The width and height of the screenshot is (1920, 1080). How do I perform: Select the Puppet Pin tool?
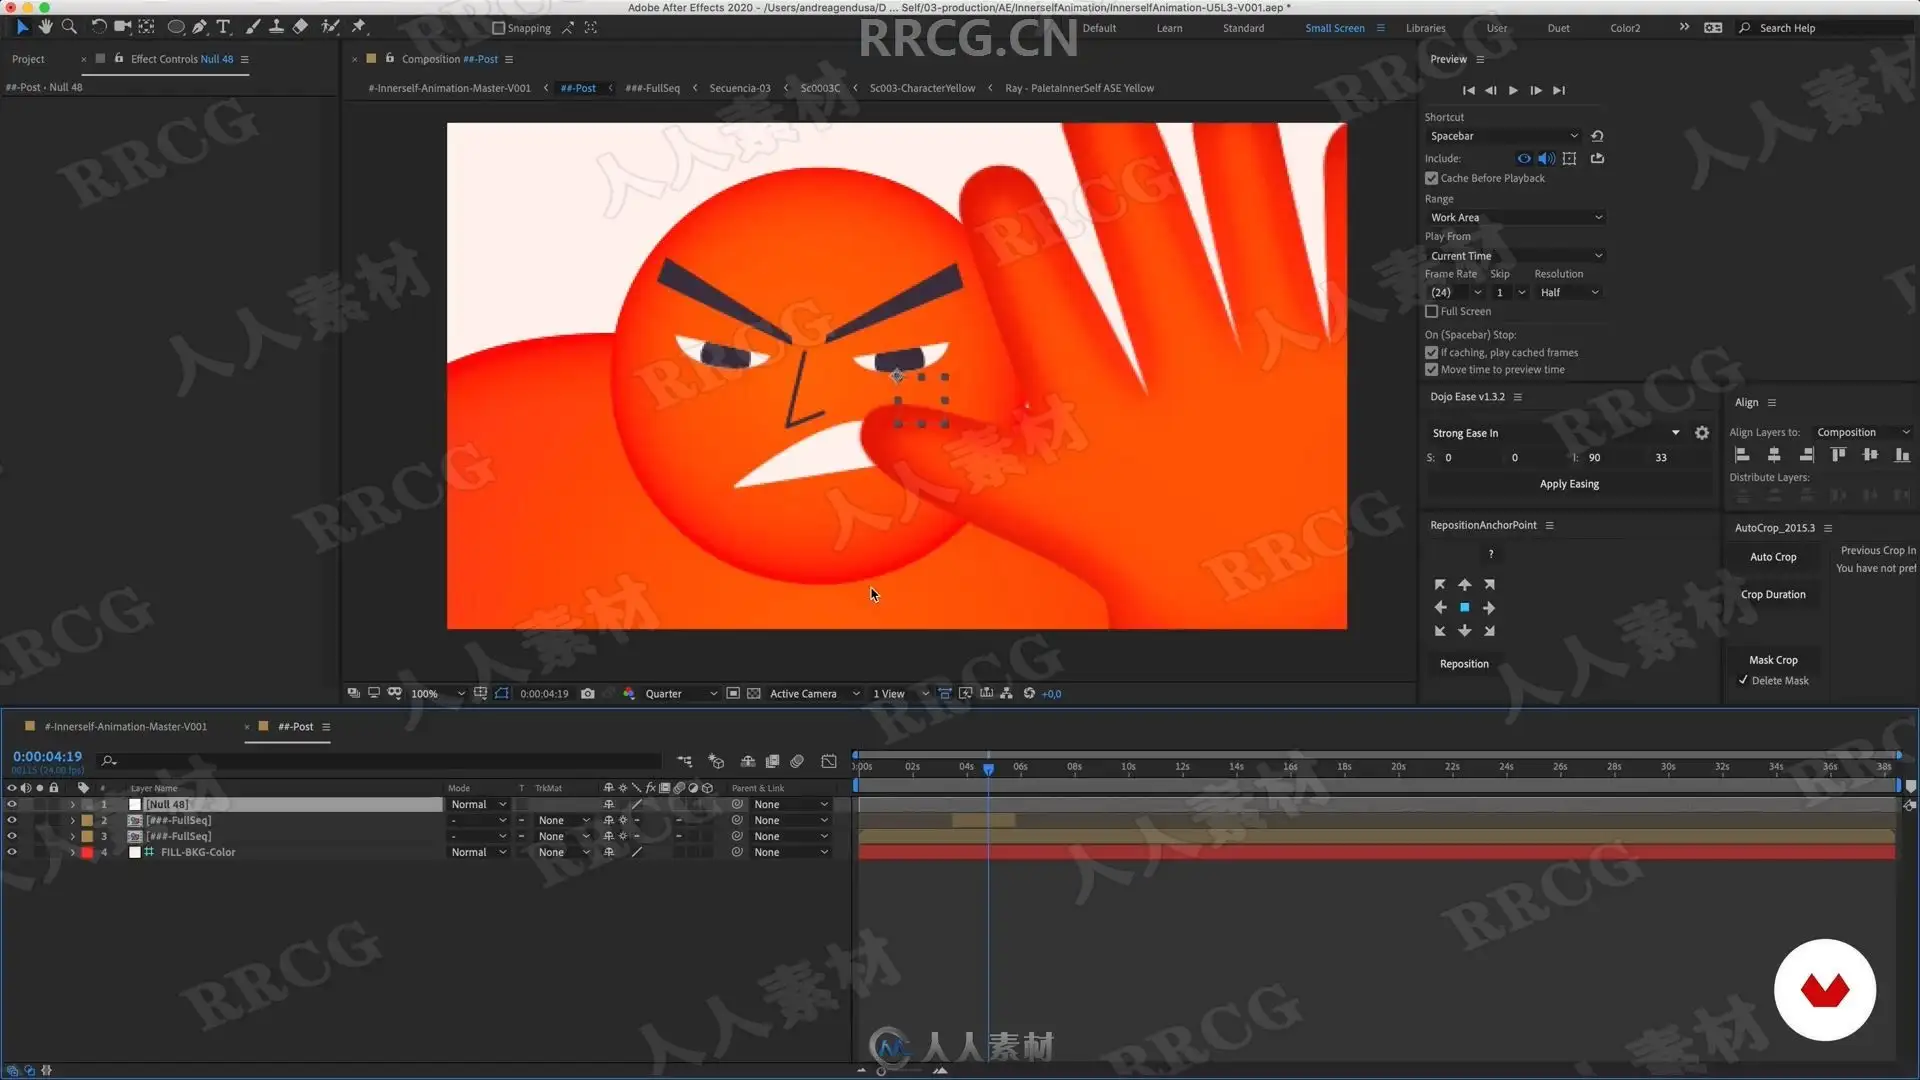[359, 27]
